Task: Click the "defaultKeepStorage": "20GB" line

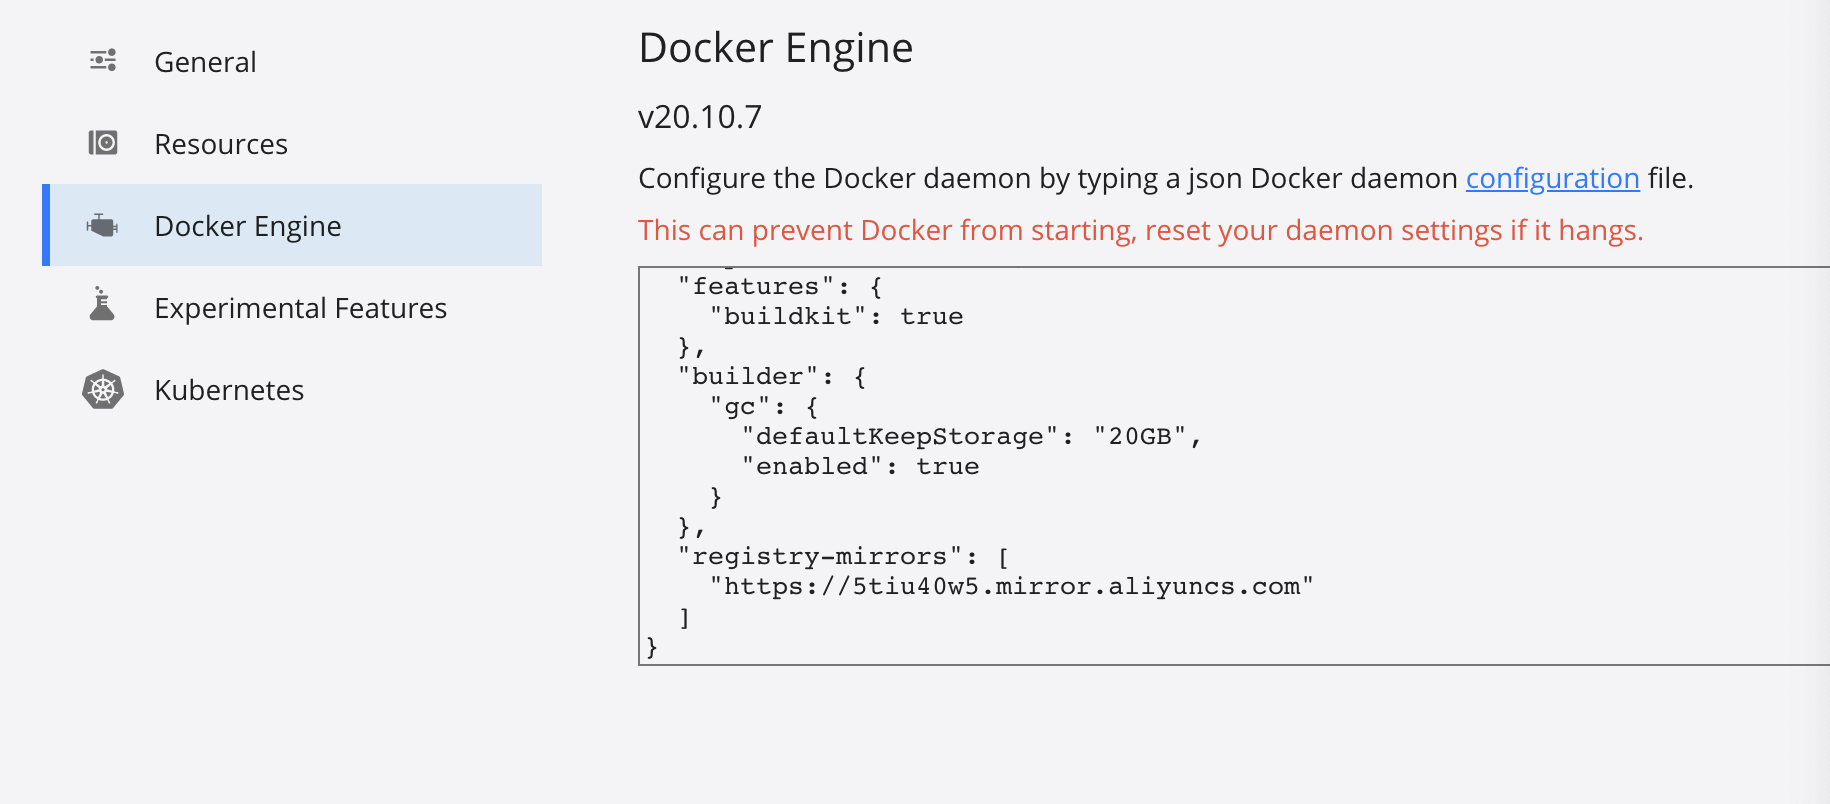Action: [x=971, y=437]
